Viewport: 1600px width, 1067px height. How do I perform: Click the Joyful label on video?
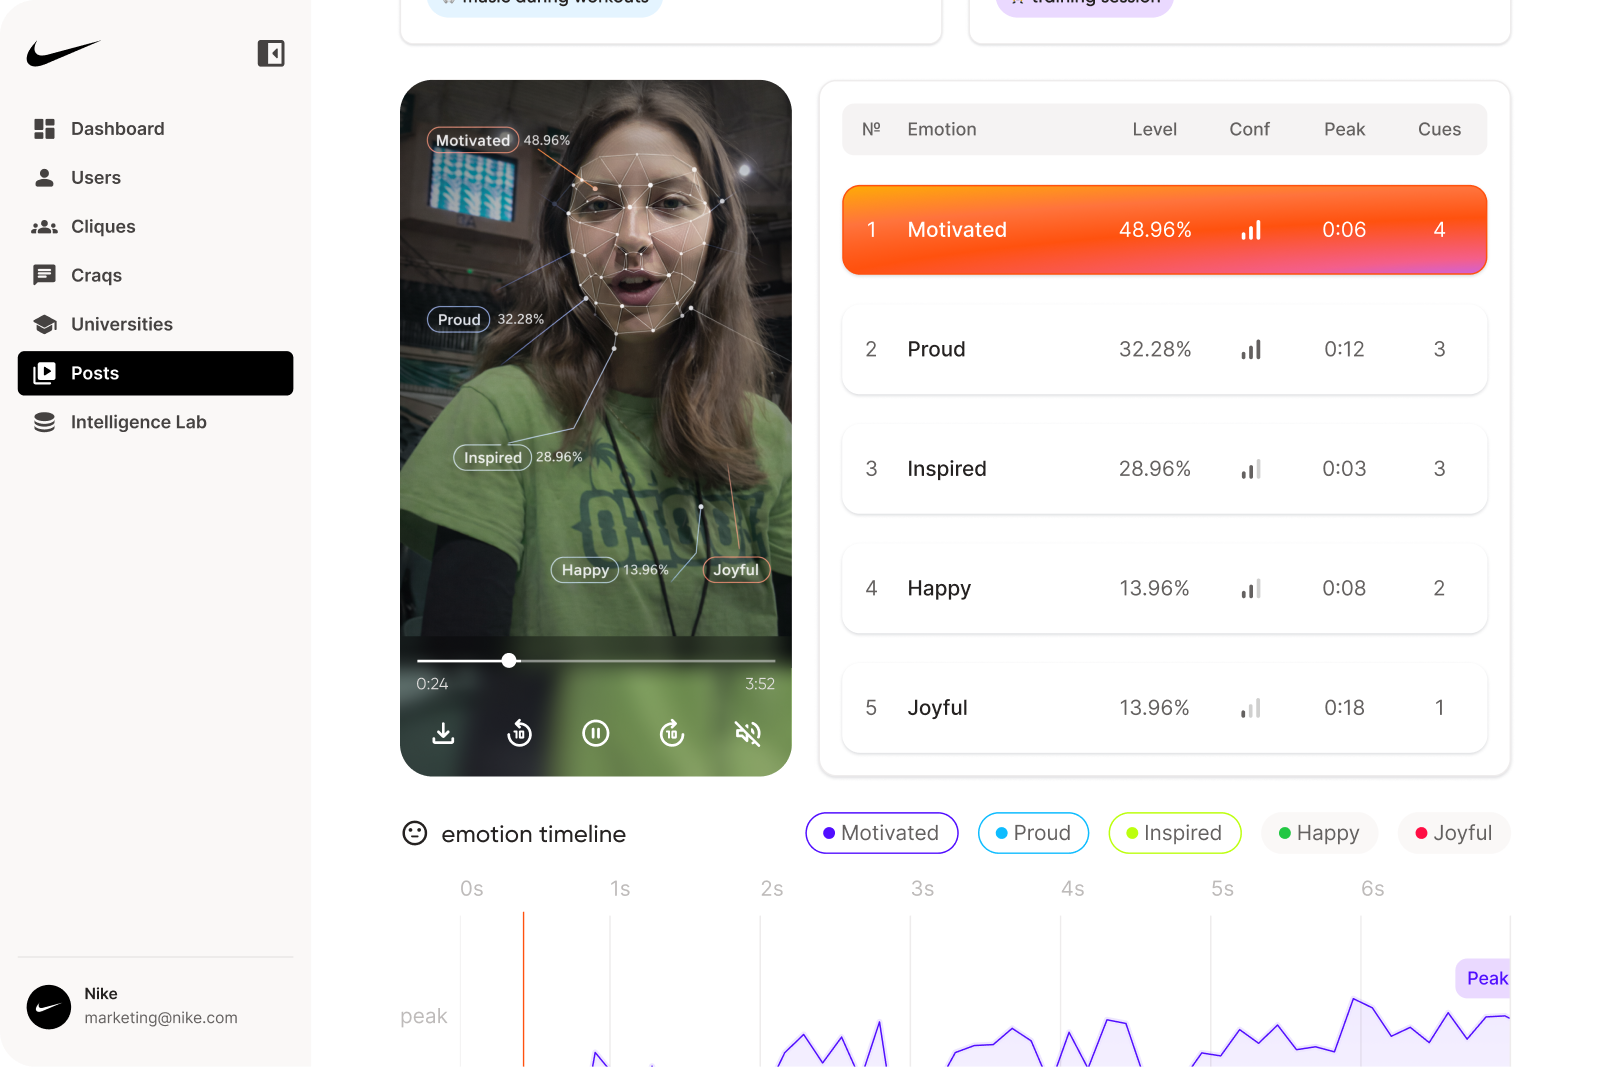pyautogui.click(x=736, y=570)
